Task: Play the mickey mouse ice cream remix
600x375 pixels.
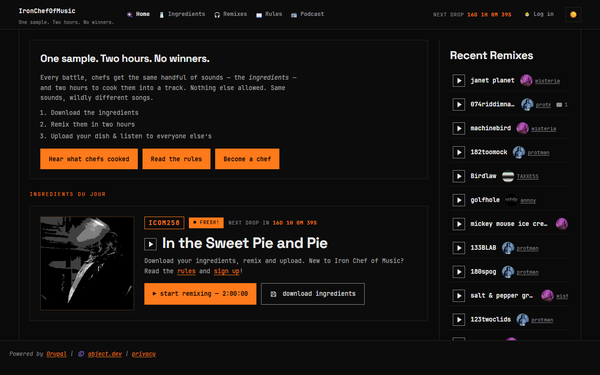Action: point(458,224)
